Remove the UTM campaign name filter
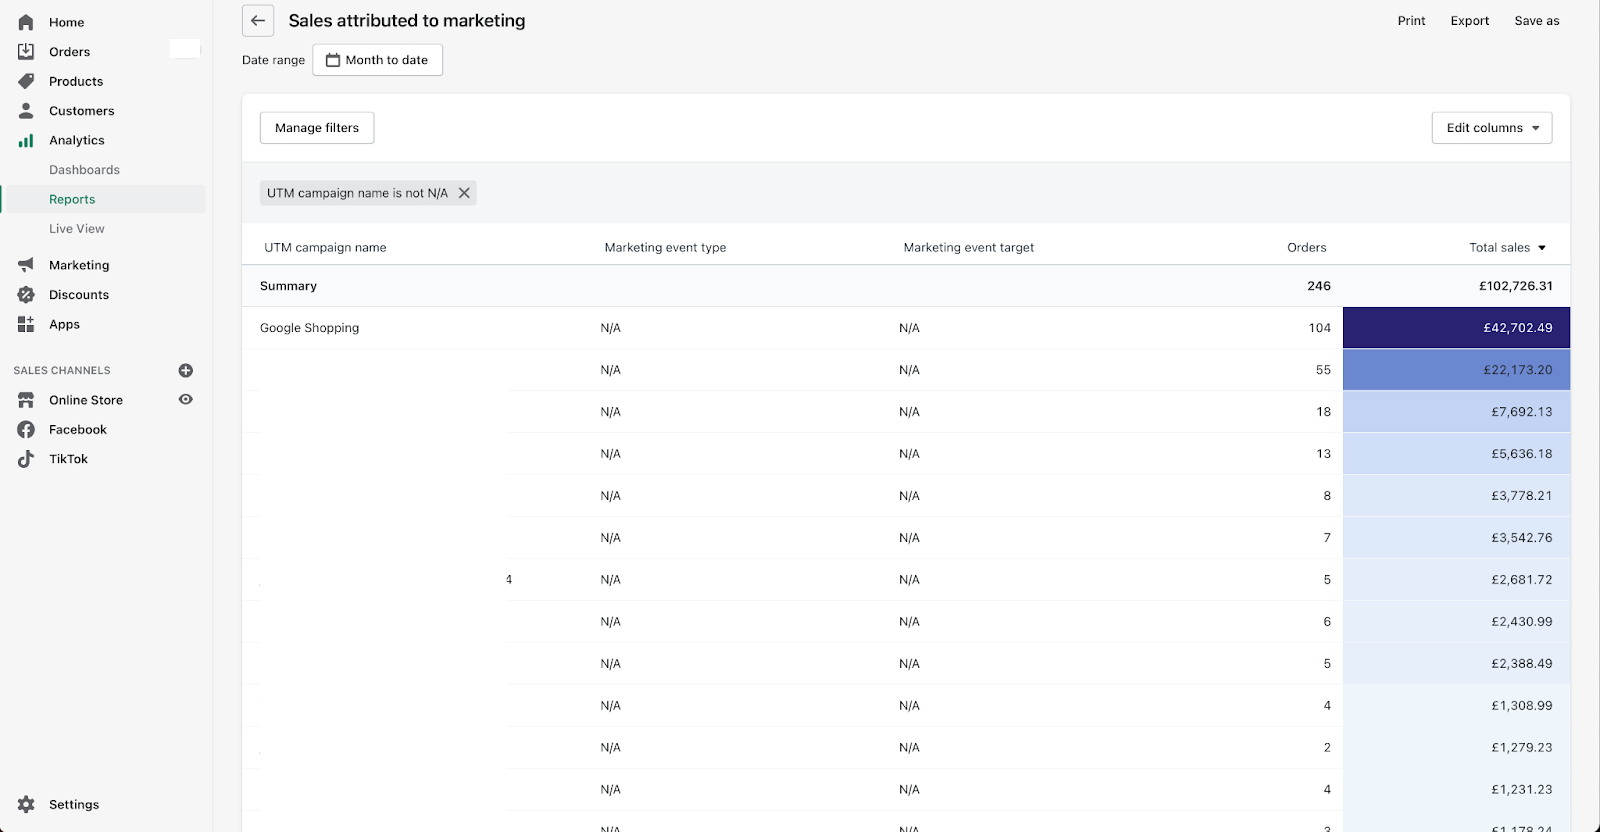The width and height of the screenshot is (1600, 832). tap(464, 193)
